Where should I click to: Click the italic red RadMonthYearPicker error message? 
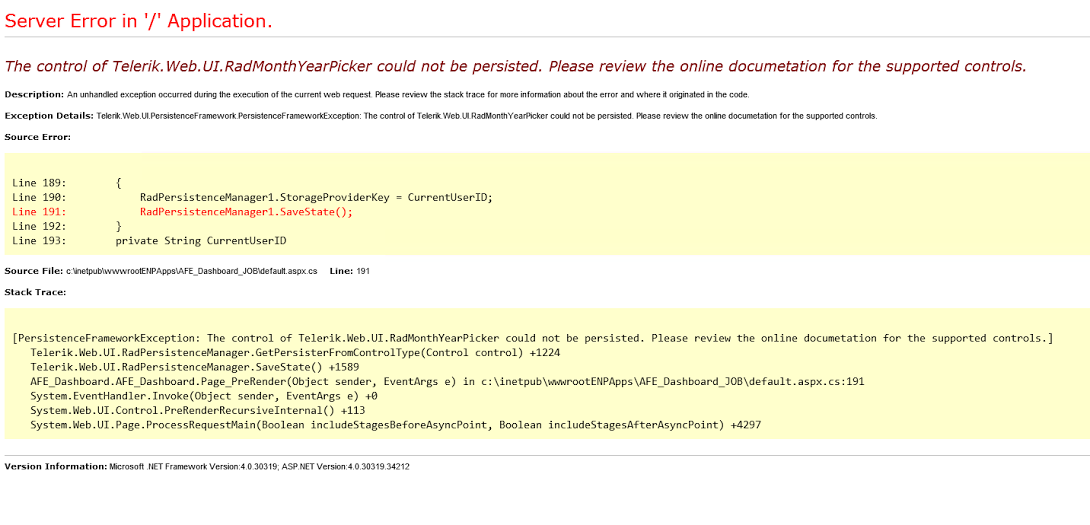515,67
